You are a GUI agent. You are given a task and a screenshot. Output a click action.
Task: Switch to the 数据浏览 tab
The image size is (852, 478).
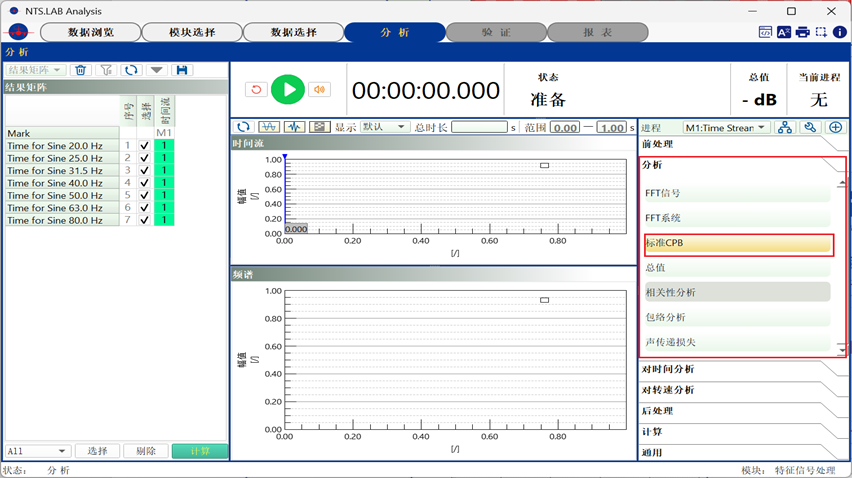[89, 32]
